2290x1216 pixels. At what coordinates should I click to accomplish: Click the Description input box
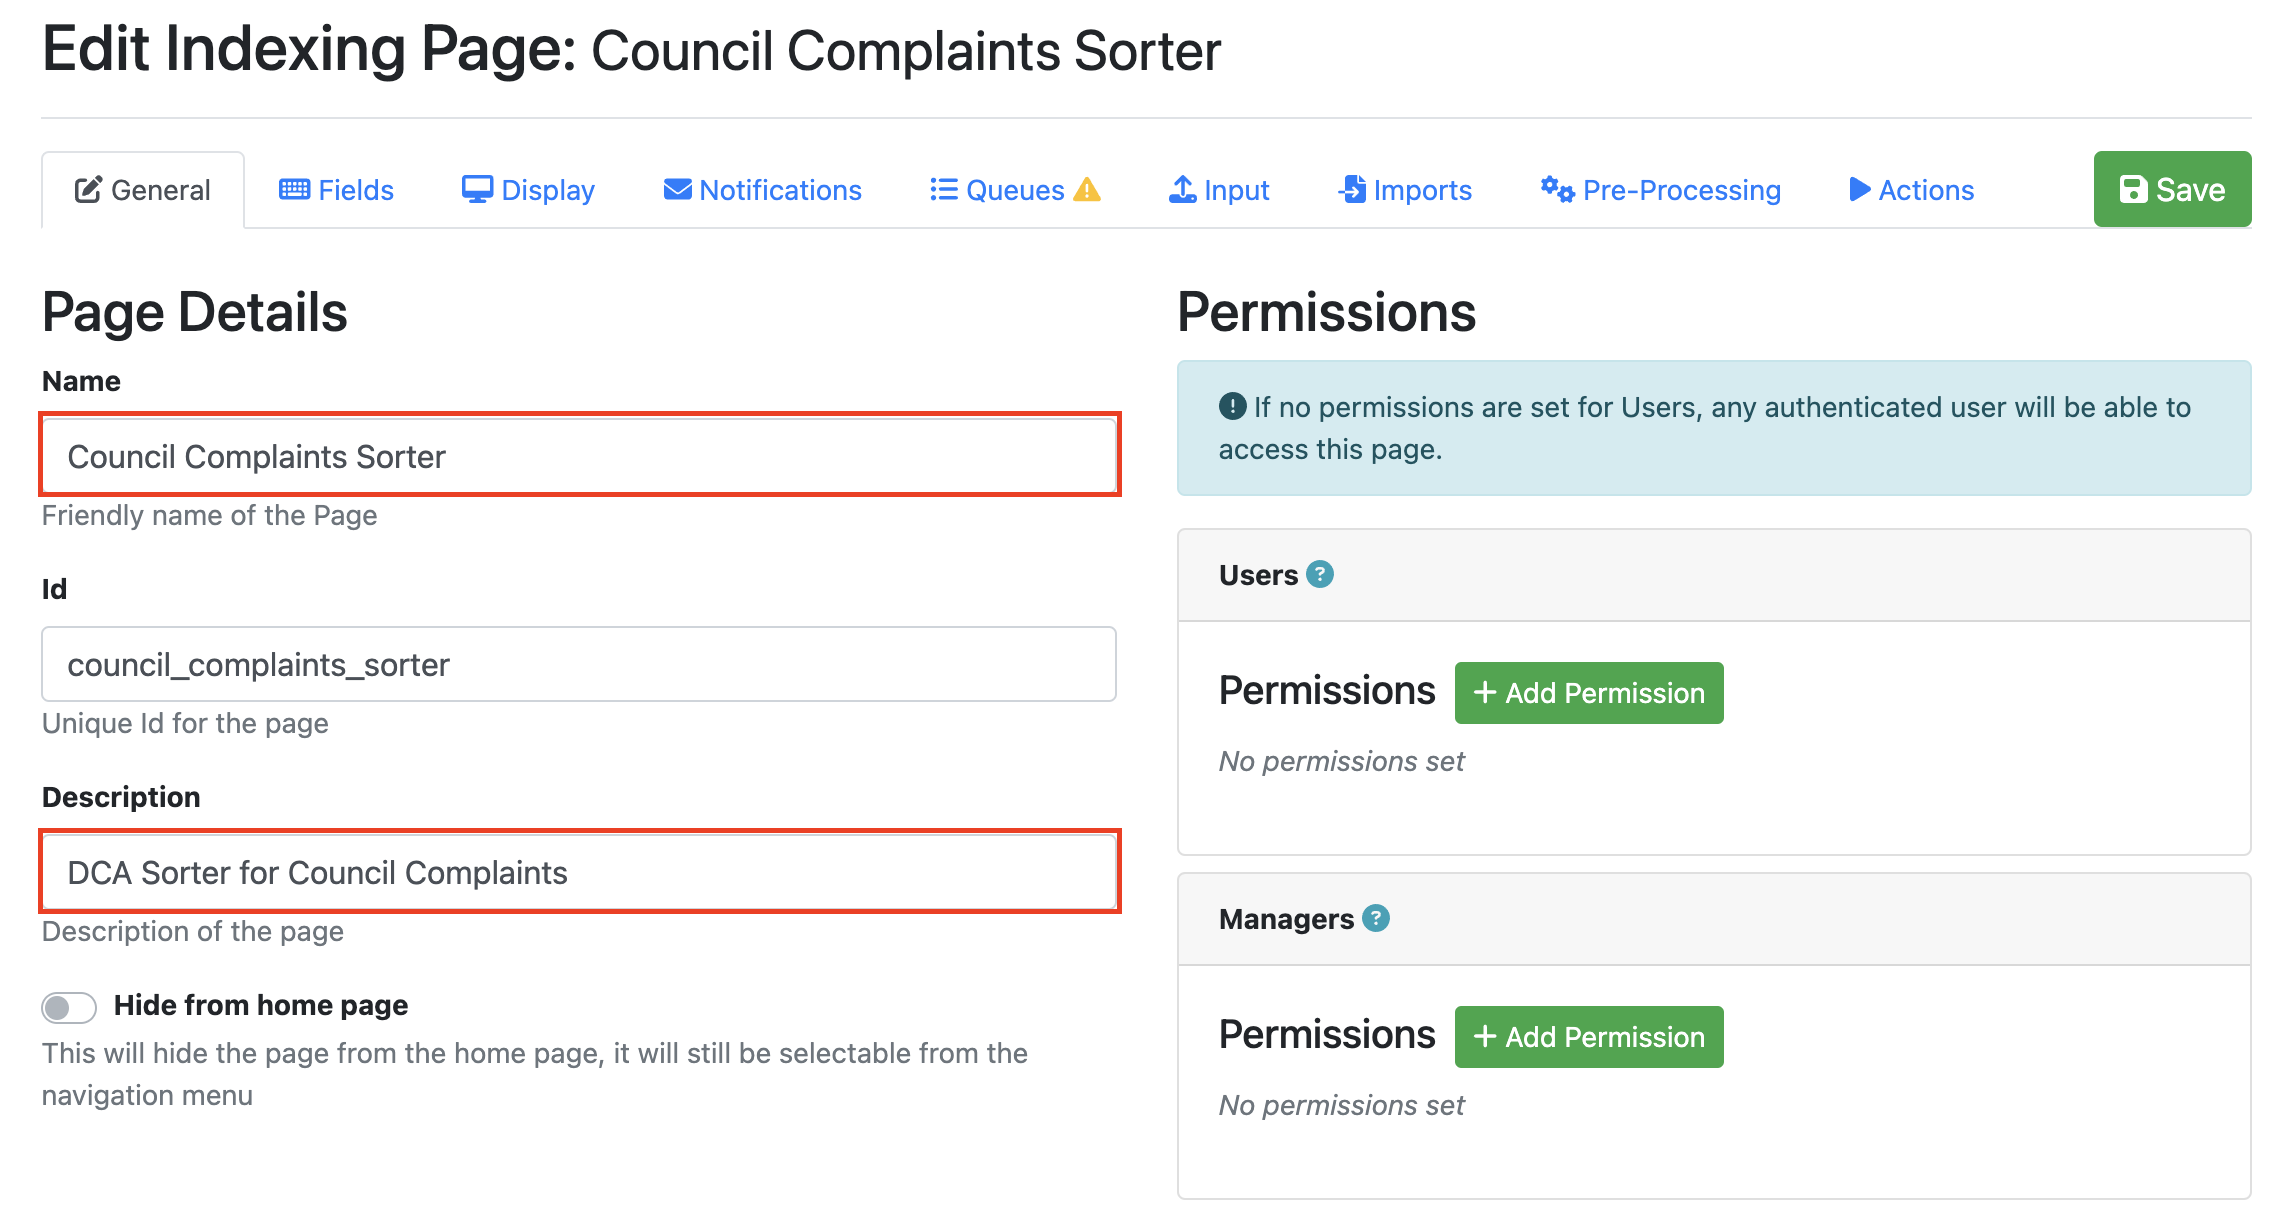(579, 872)
